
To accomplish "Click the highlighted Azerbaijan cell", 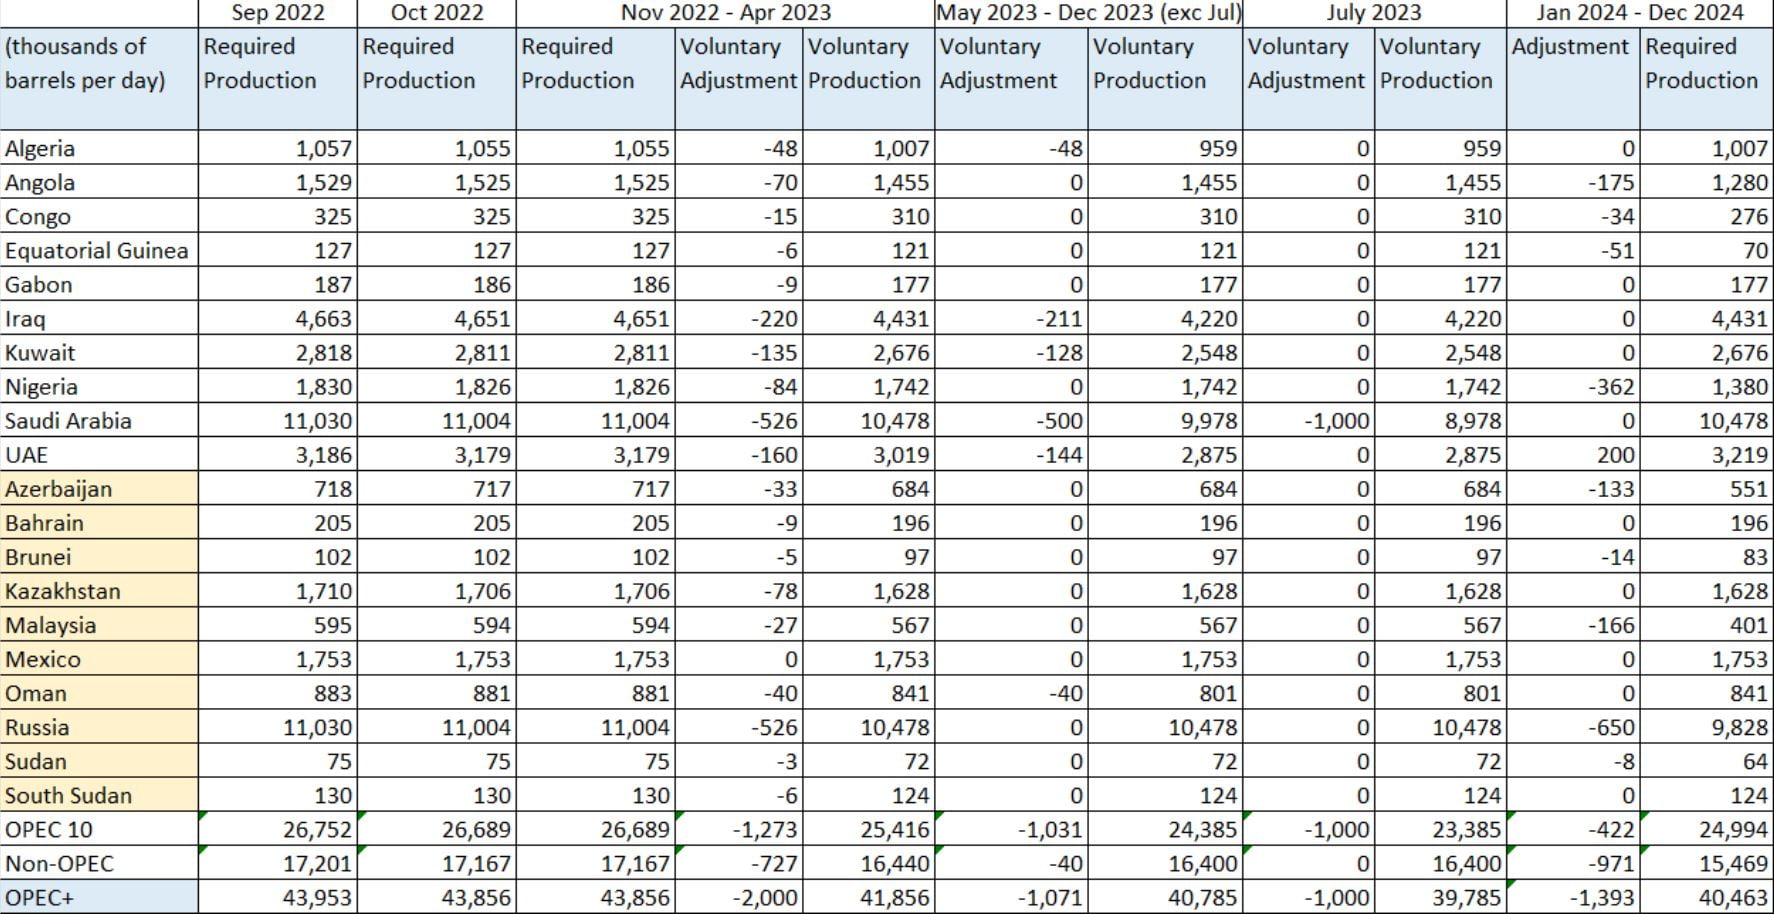I will click(99, 488).
